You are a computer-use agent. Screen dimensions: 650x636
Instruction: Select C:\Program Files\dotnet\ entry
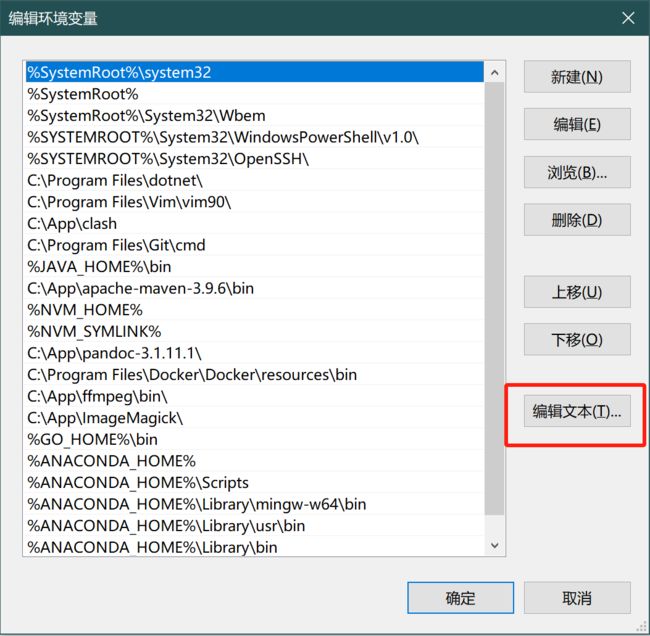point(254,180)
